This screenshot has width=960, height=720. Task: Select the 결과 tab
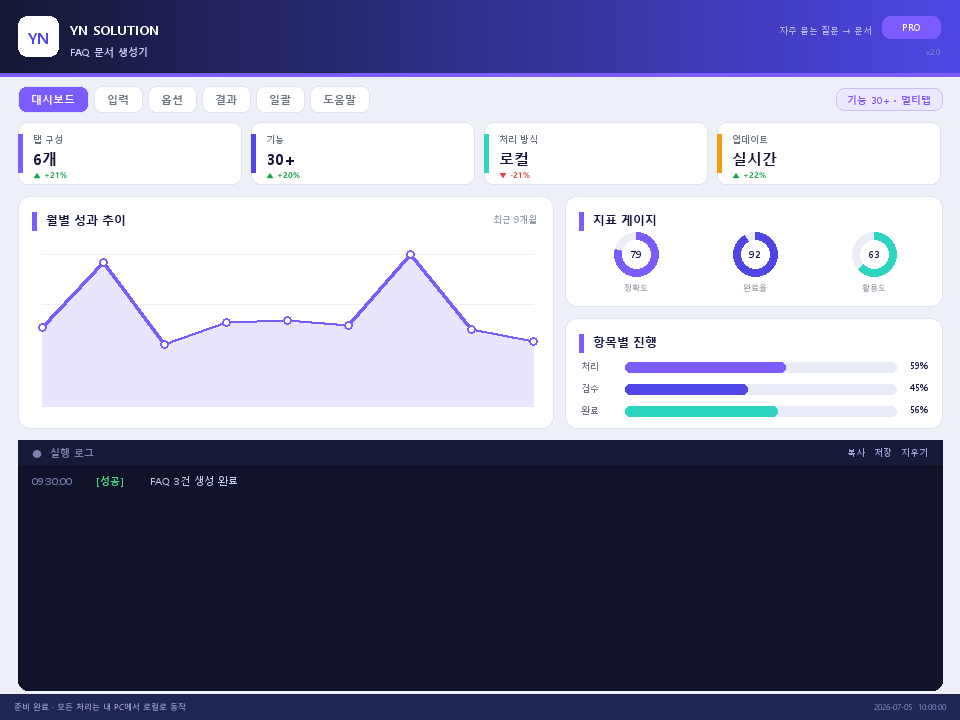click(x=226, y=100)
